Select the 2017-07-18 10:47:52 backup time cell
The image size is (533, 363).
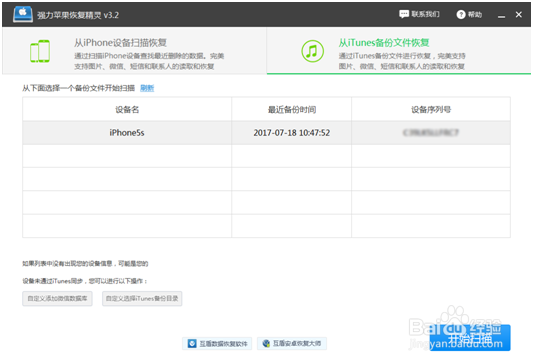click(x=292, y=133)
